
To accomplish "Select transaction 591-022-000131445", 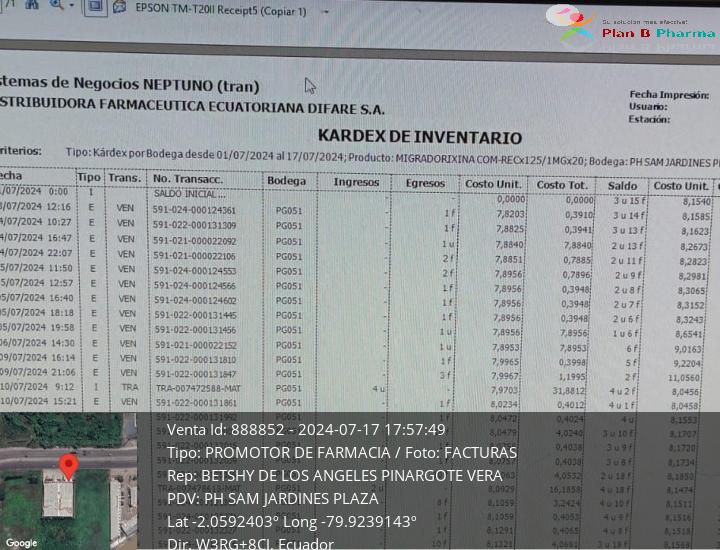I will coord(195,315).
